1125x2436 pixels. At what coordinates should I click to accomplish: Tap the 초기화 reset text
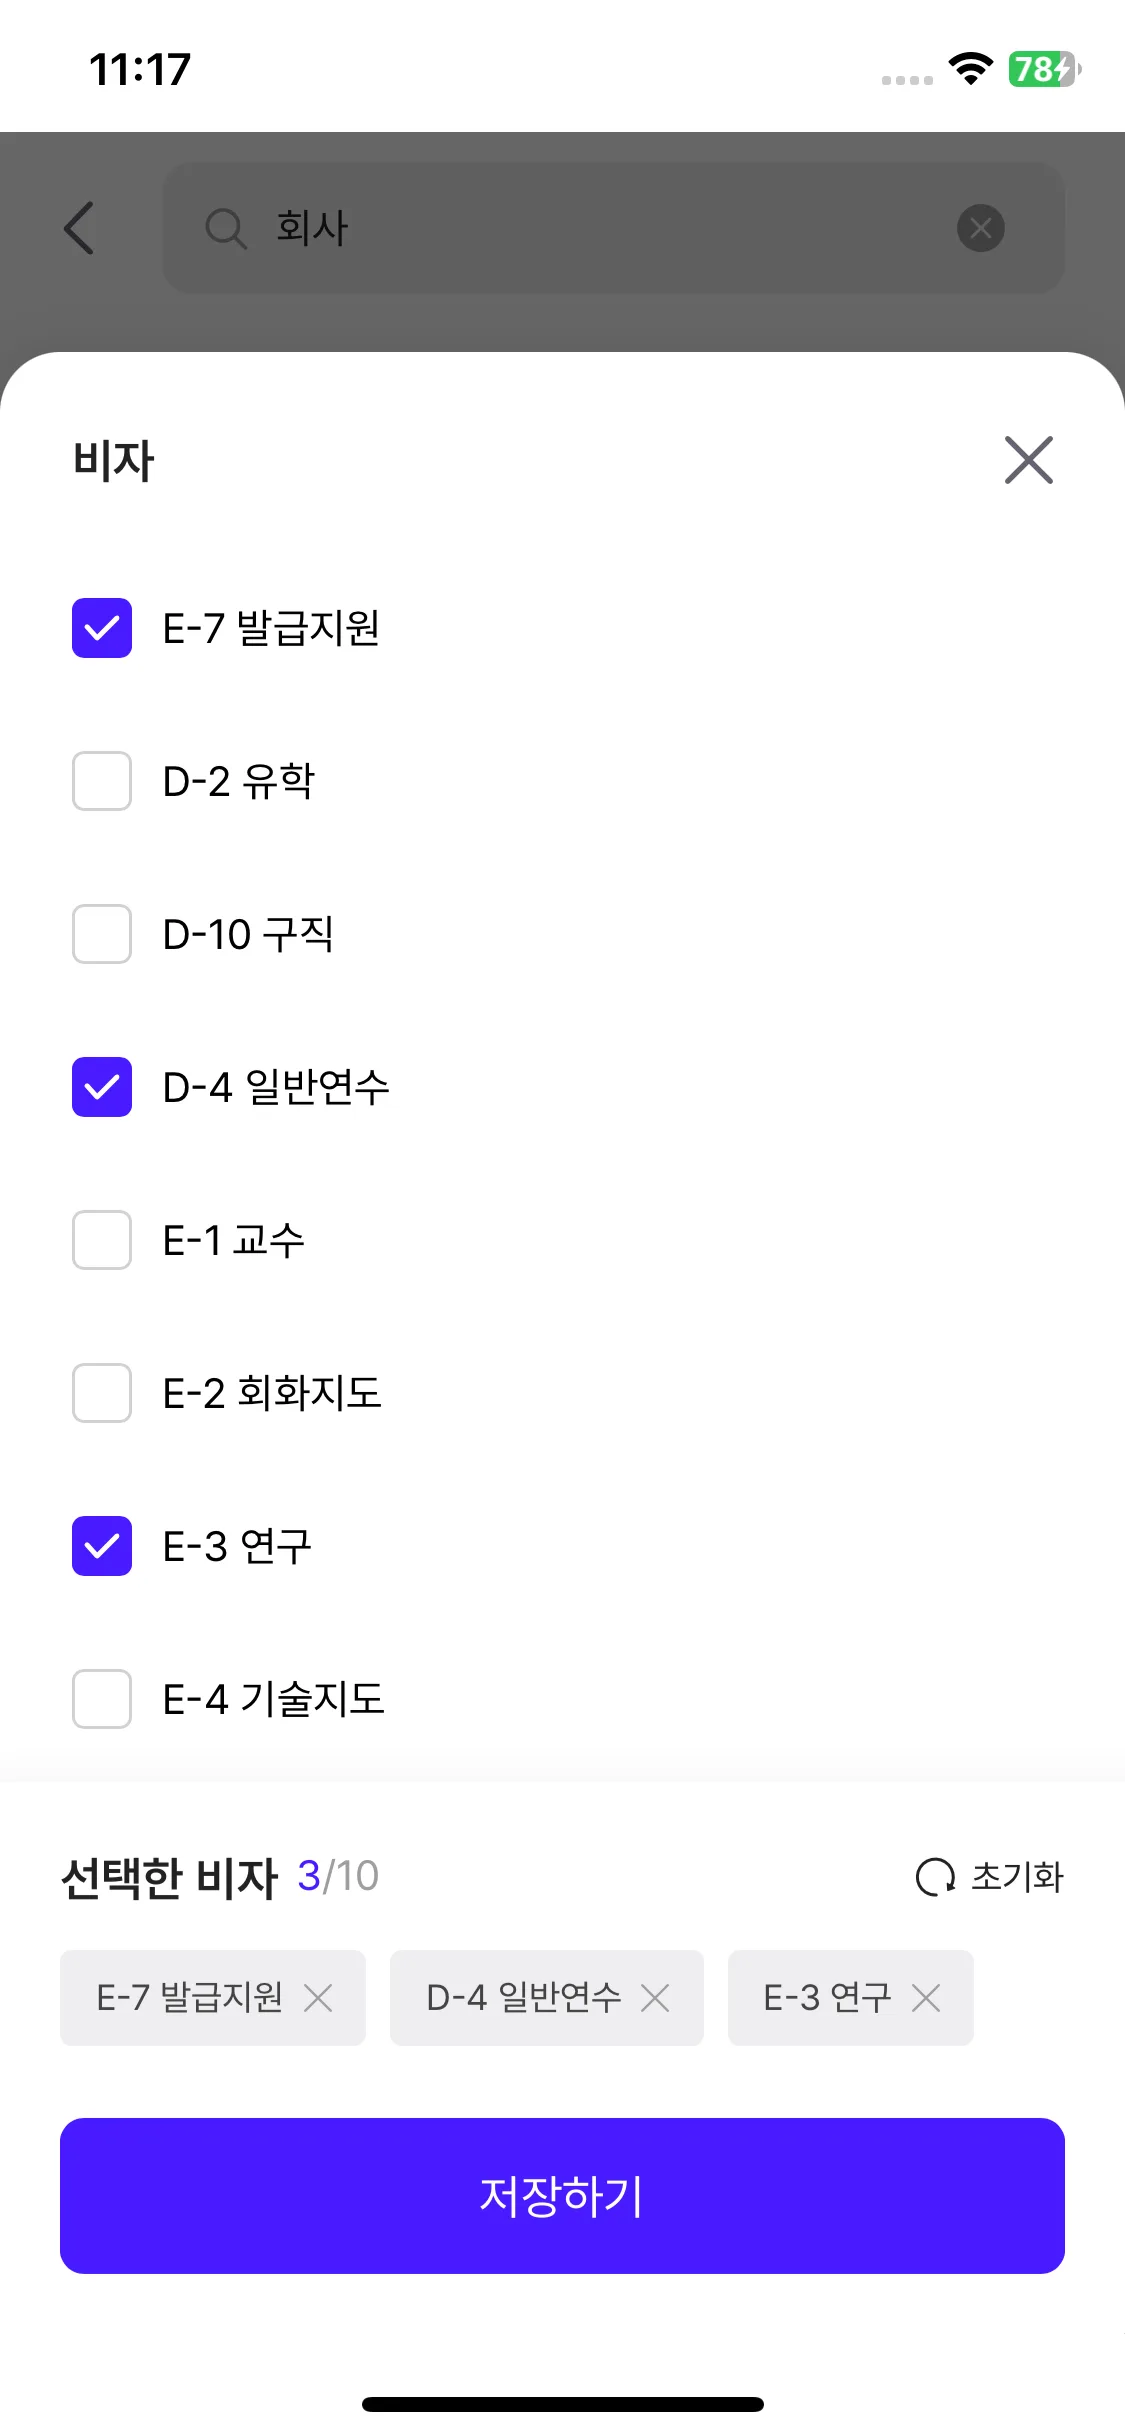(x=1017, y=1877)
